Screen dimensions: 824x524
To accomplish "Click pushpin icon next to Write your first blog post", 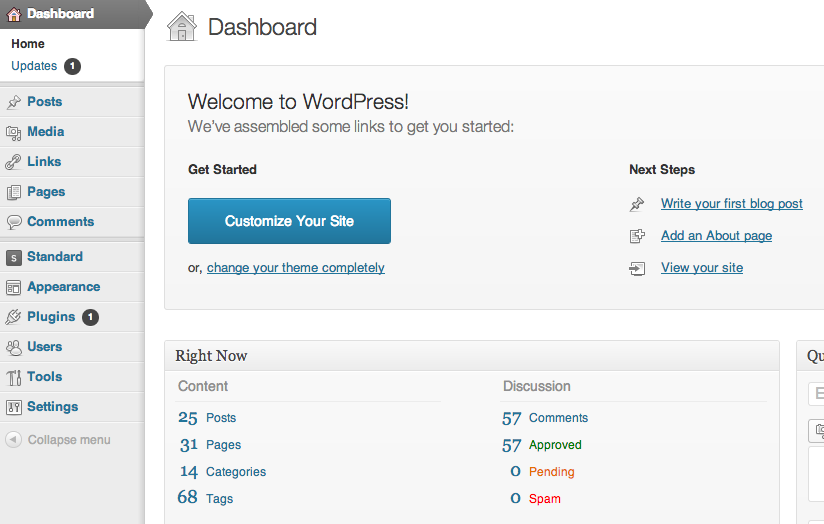I will [x=637, y=204].
